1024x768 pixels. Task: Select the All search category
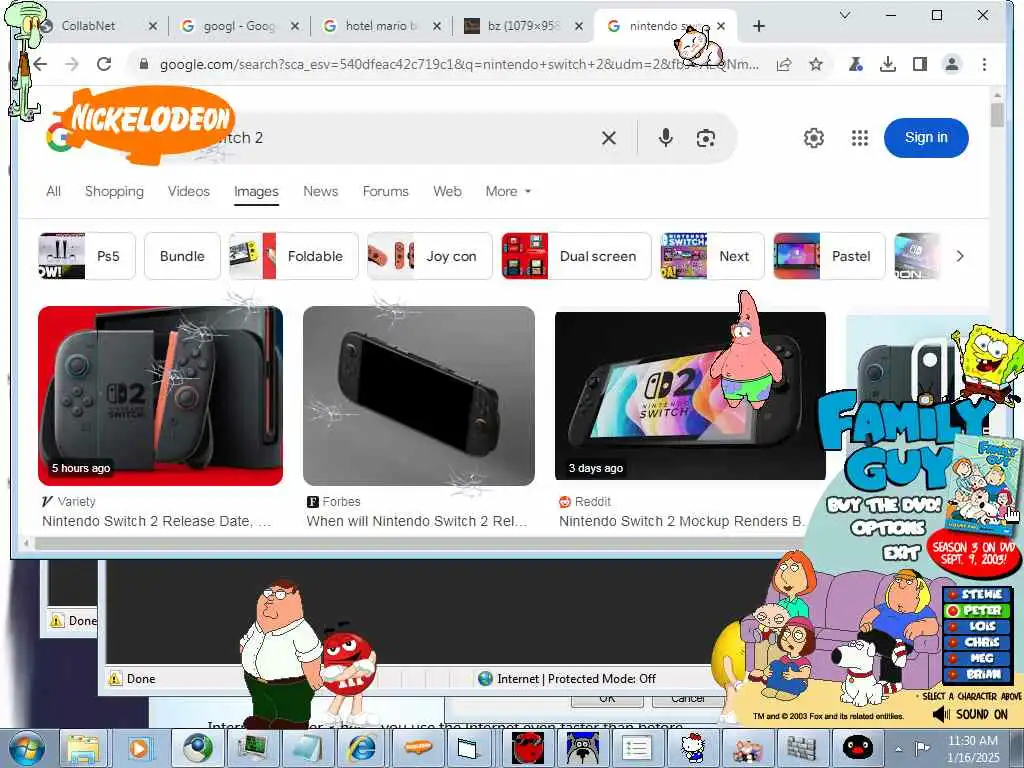point(54,191)
